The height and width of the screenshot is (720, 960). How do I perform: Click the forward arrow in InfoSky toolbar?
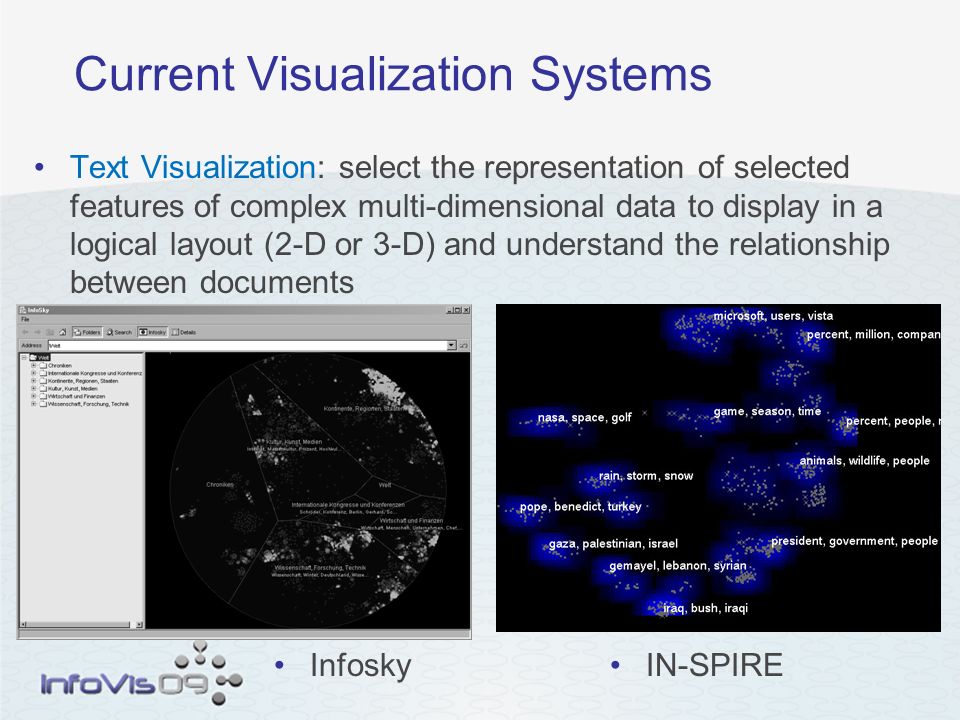(37, 332)
